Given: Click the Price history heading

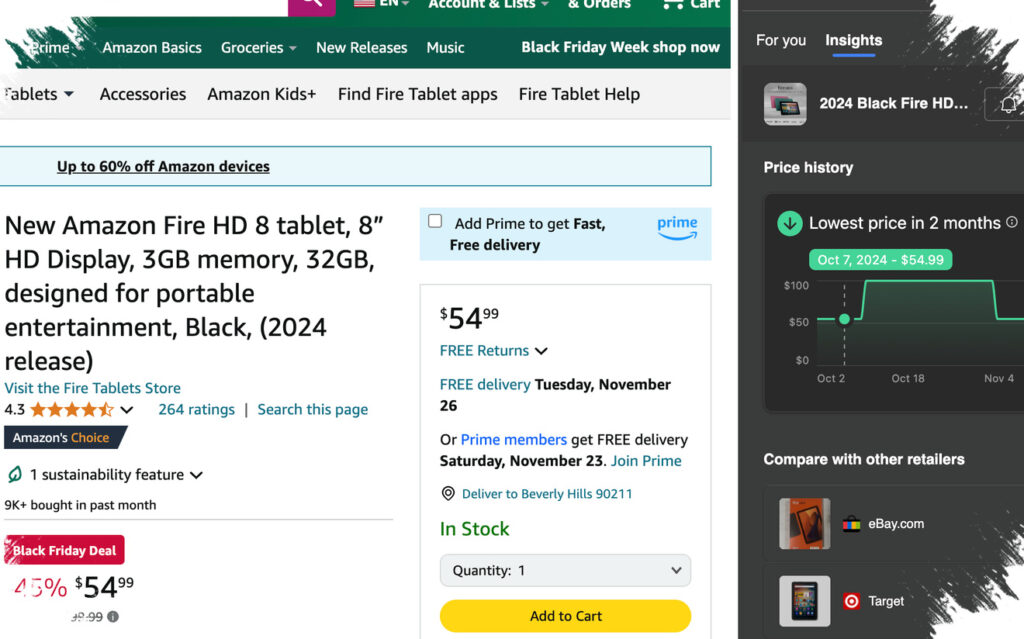Looking at the screenshot, I should coord(808,168).
